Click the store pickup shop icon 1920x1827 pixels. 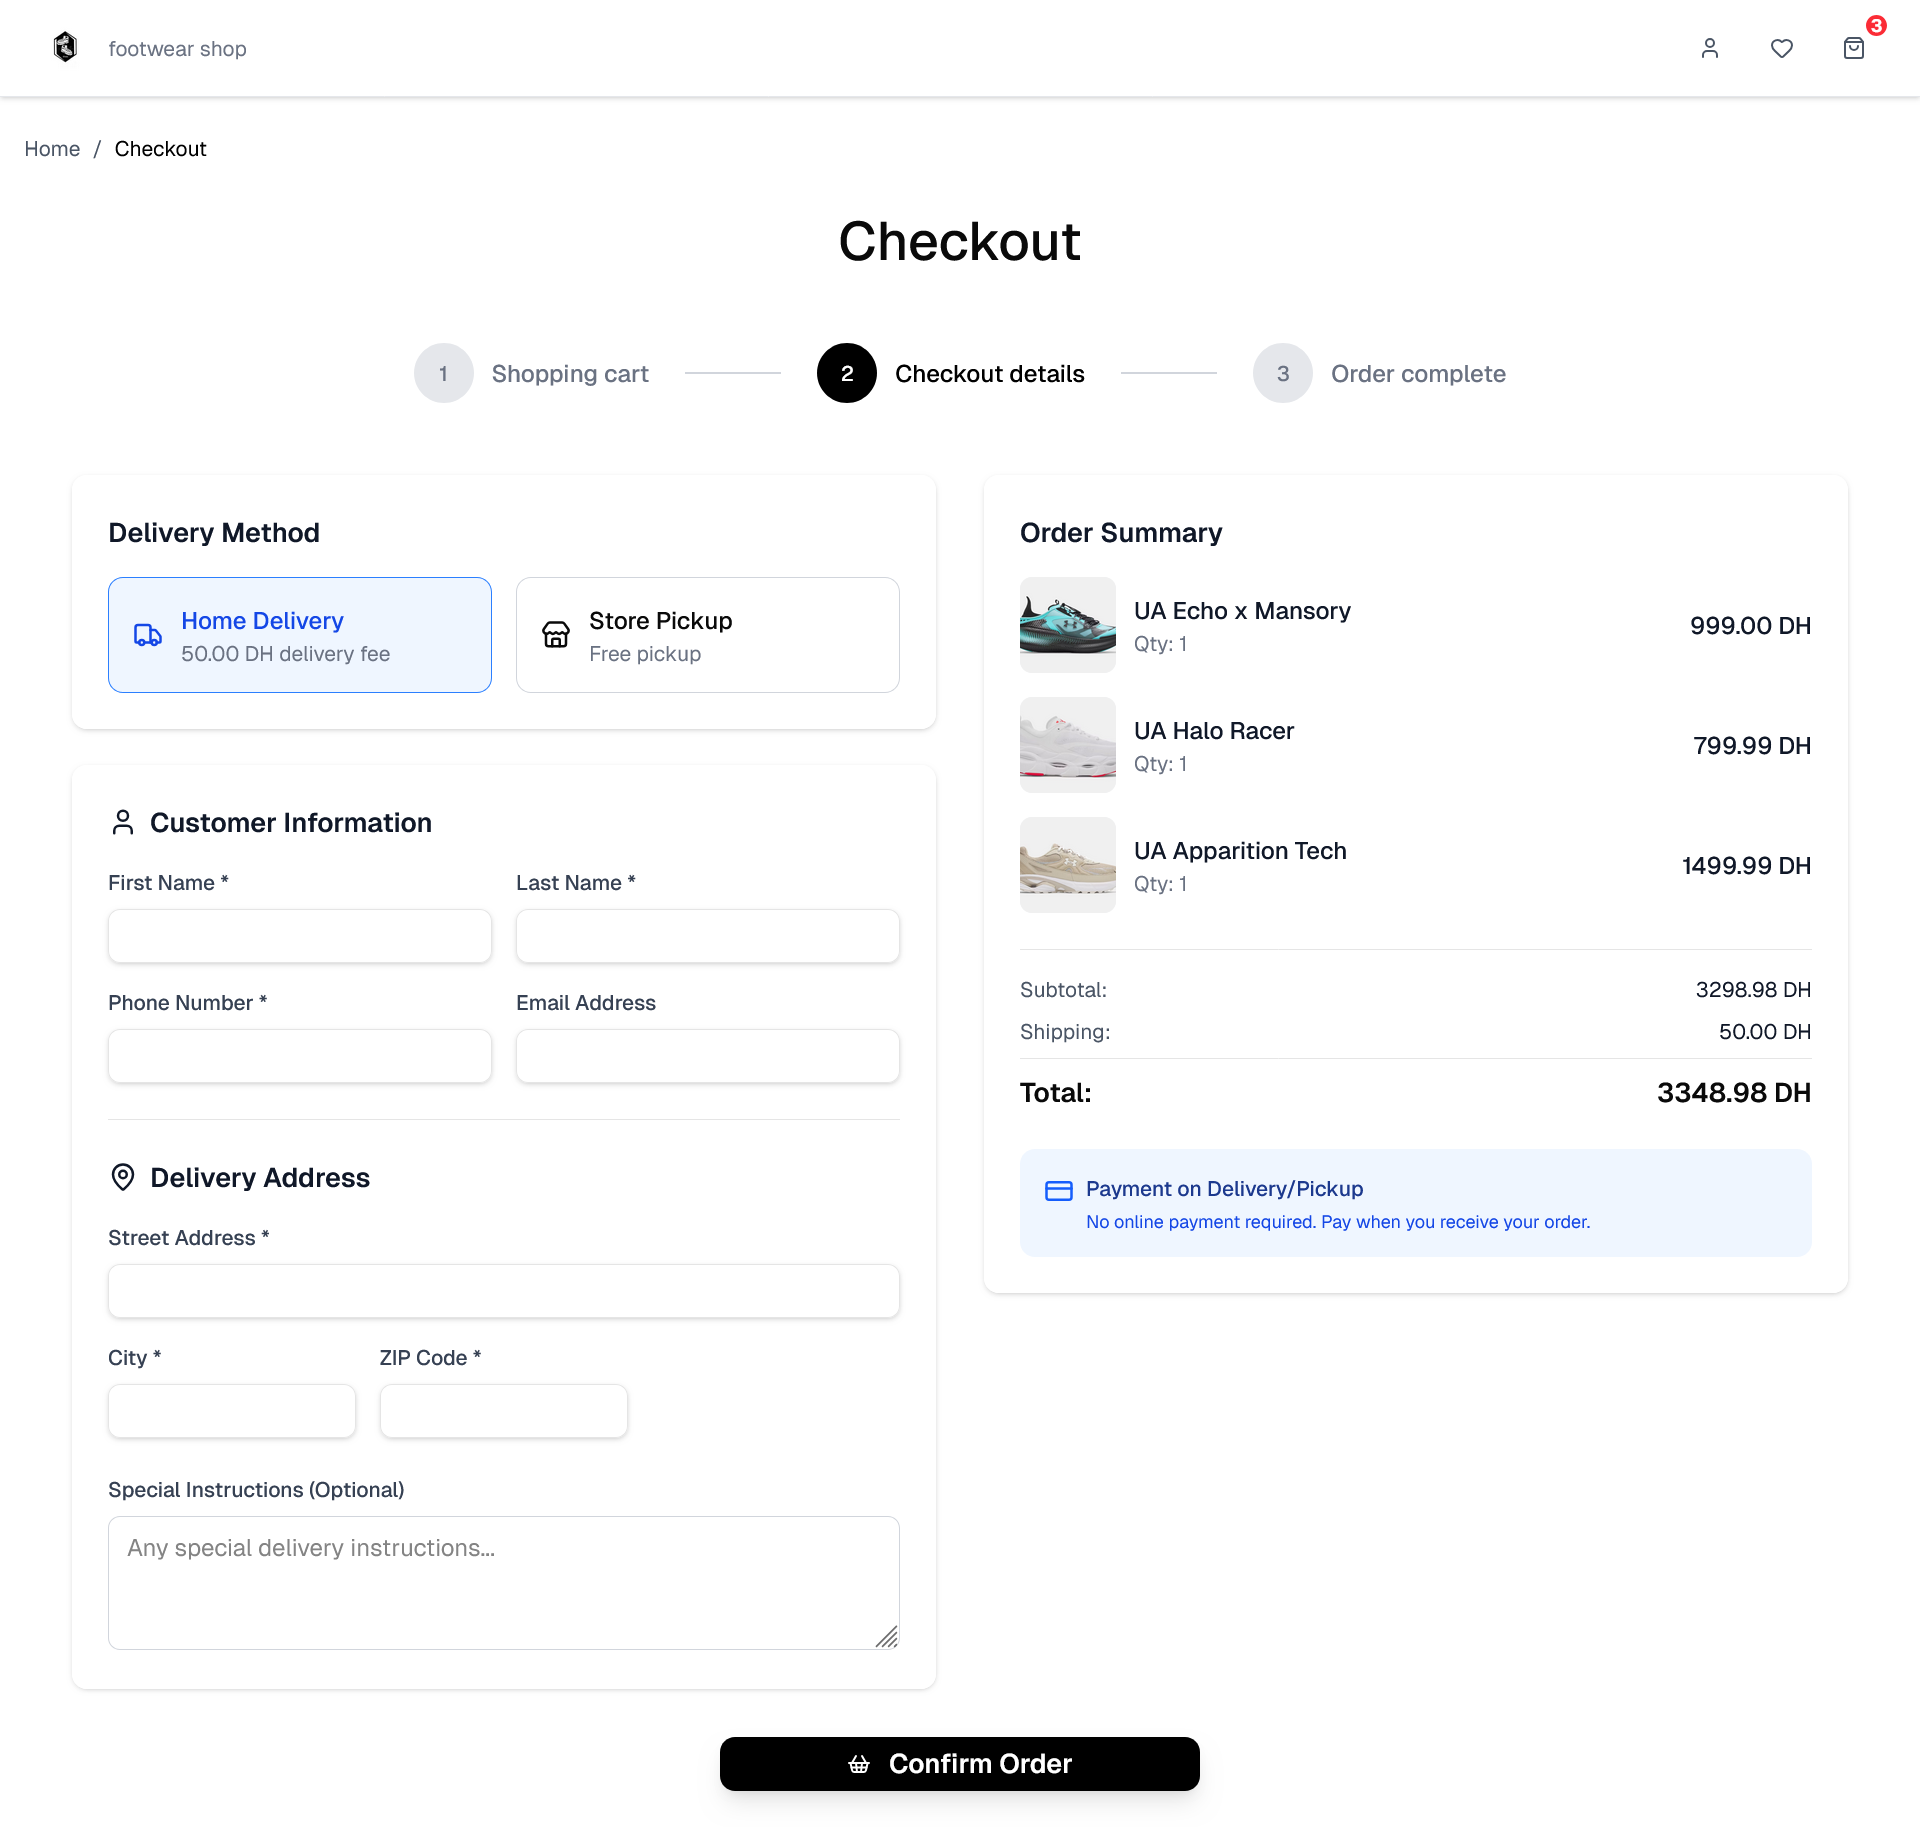pos(556,635)
